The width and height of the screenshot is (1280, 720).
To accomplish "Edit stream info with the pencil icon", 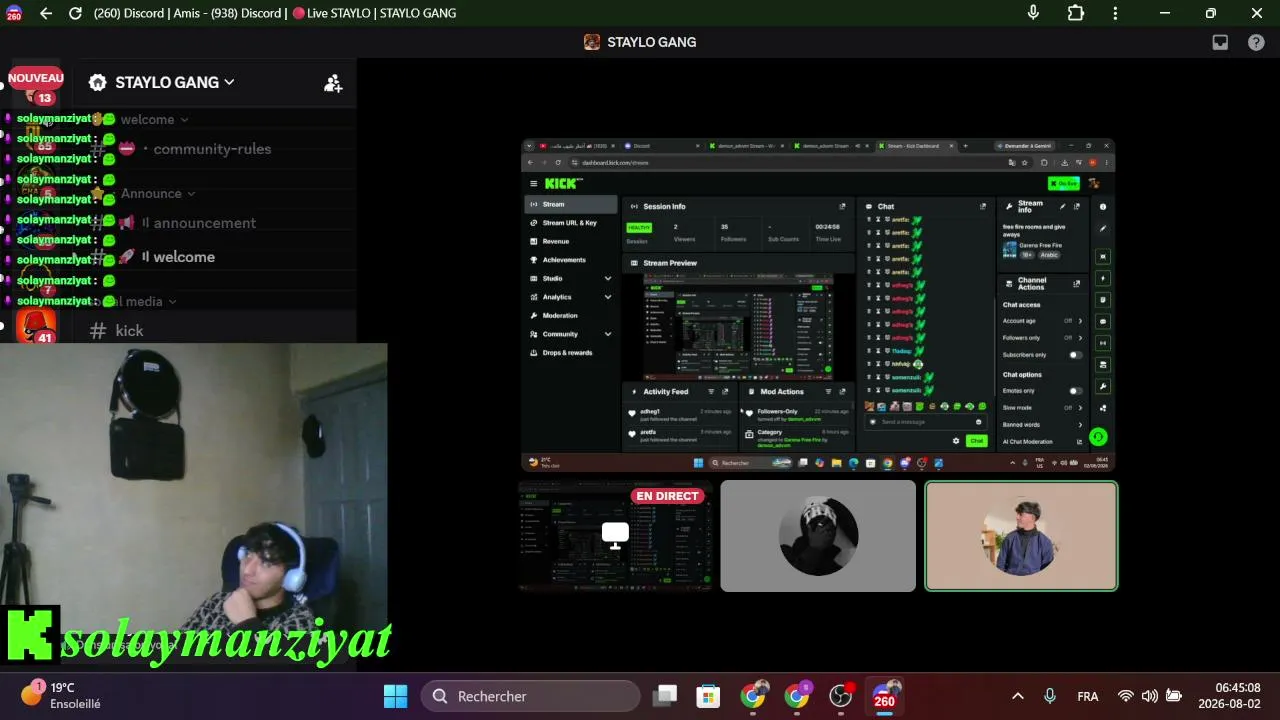I will pyautogui.click(x=1062, y=206).
